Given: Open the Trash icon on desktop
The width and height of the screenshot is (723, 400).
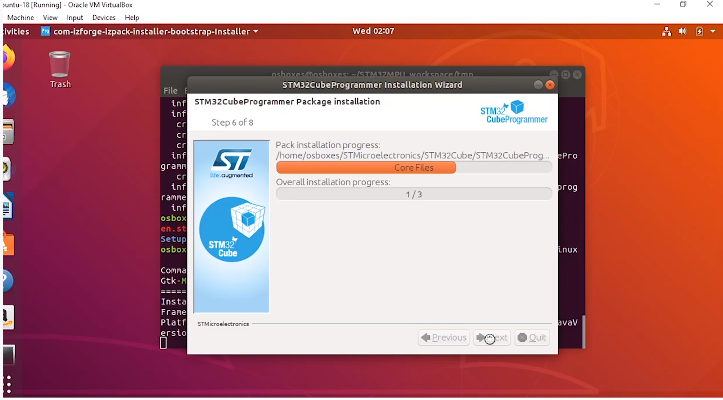Looking at the screenshot, I should (60, 69).
